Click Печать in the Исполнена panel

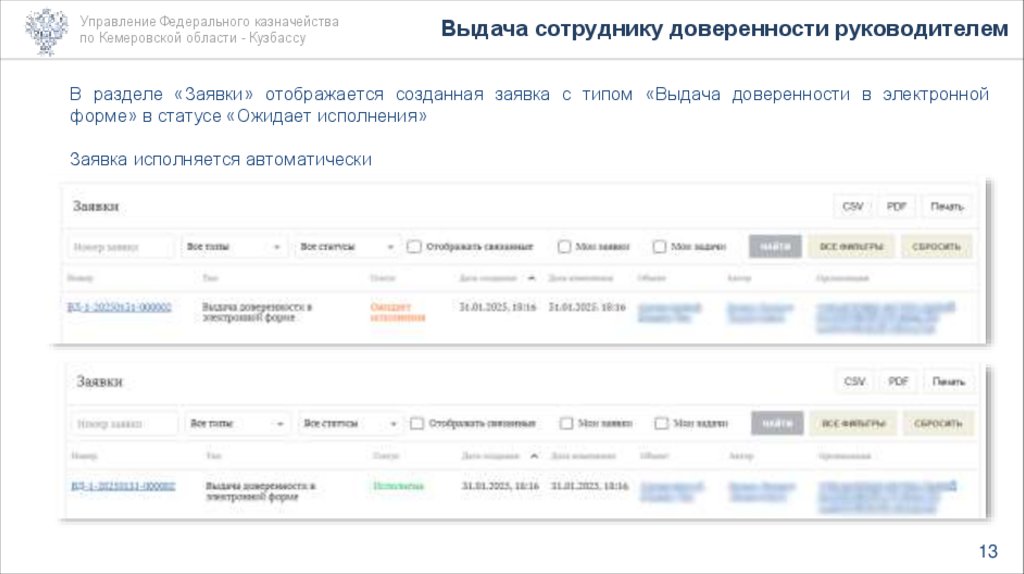click(948, 381)
